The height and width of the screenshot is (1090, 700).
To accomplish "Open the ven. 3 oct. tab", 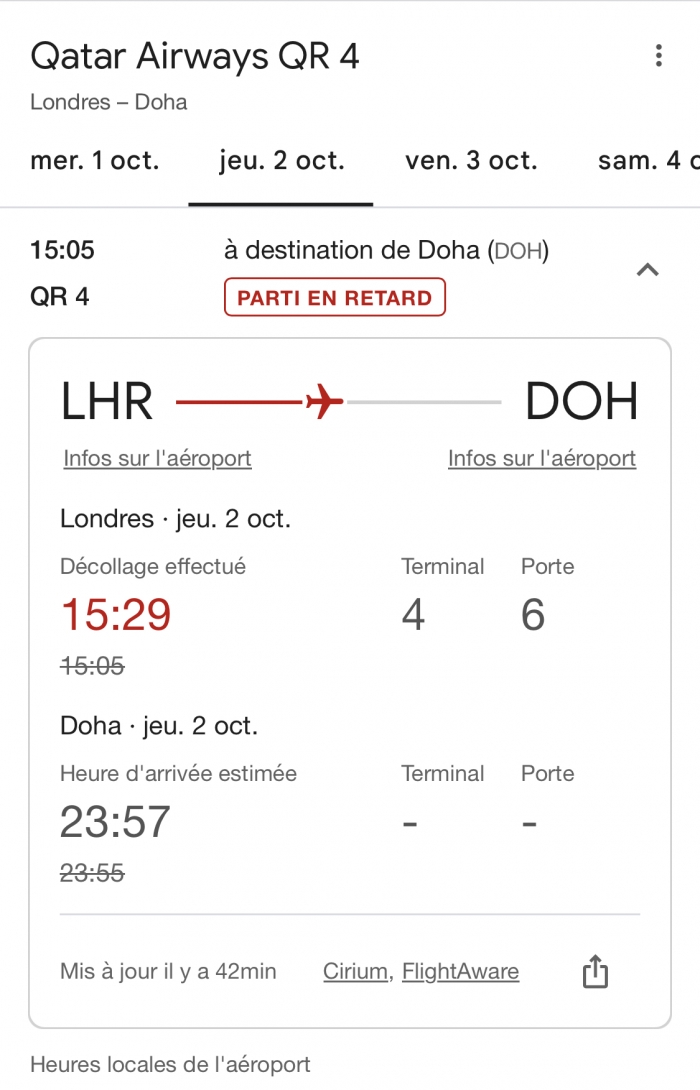I will click(x=471, y=161).
